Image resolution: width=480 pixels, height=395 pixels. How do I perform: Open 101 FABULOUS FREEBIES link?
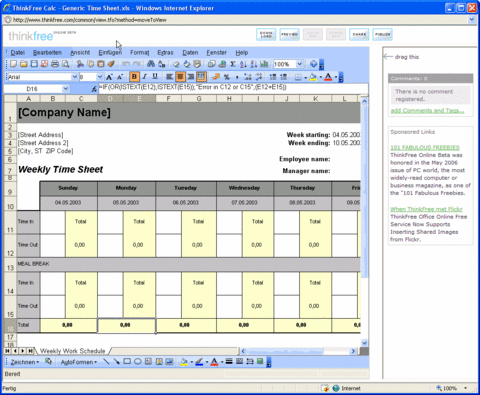click(x=425, y=147)
